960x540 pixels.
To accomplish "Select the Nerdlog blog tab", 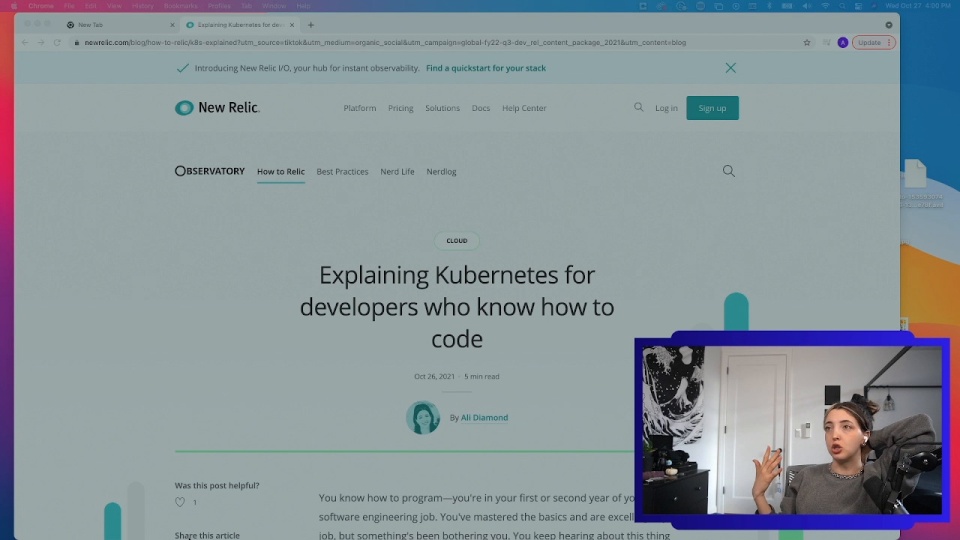I will pos(441,171).
